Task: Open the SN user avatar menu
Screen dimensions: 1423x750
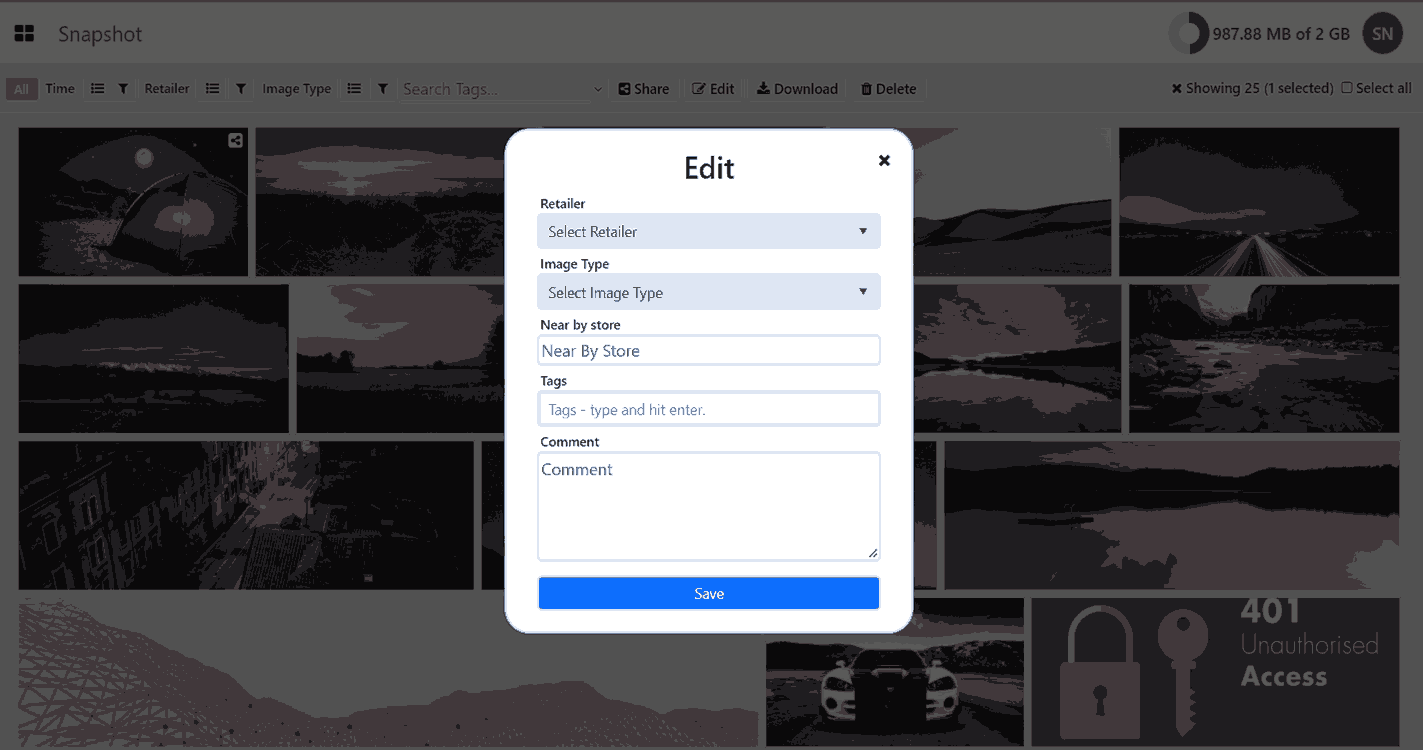Action: (1382, 34)
